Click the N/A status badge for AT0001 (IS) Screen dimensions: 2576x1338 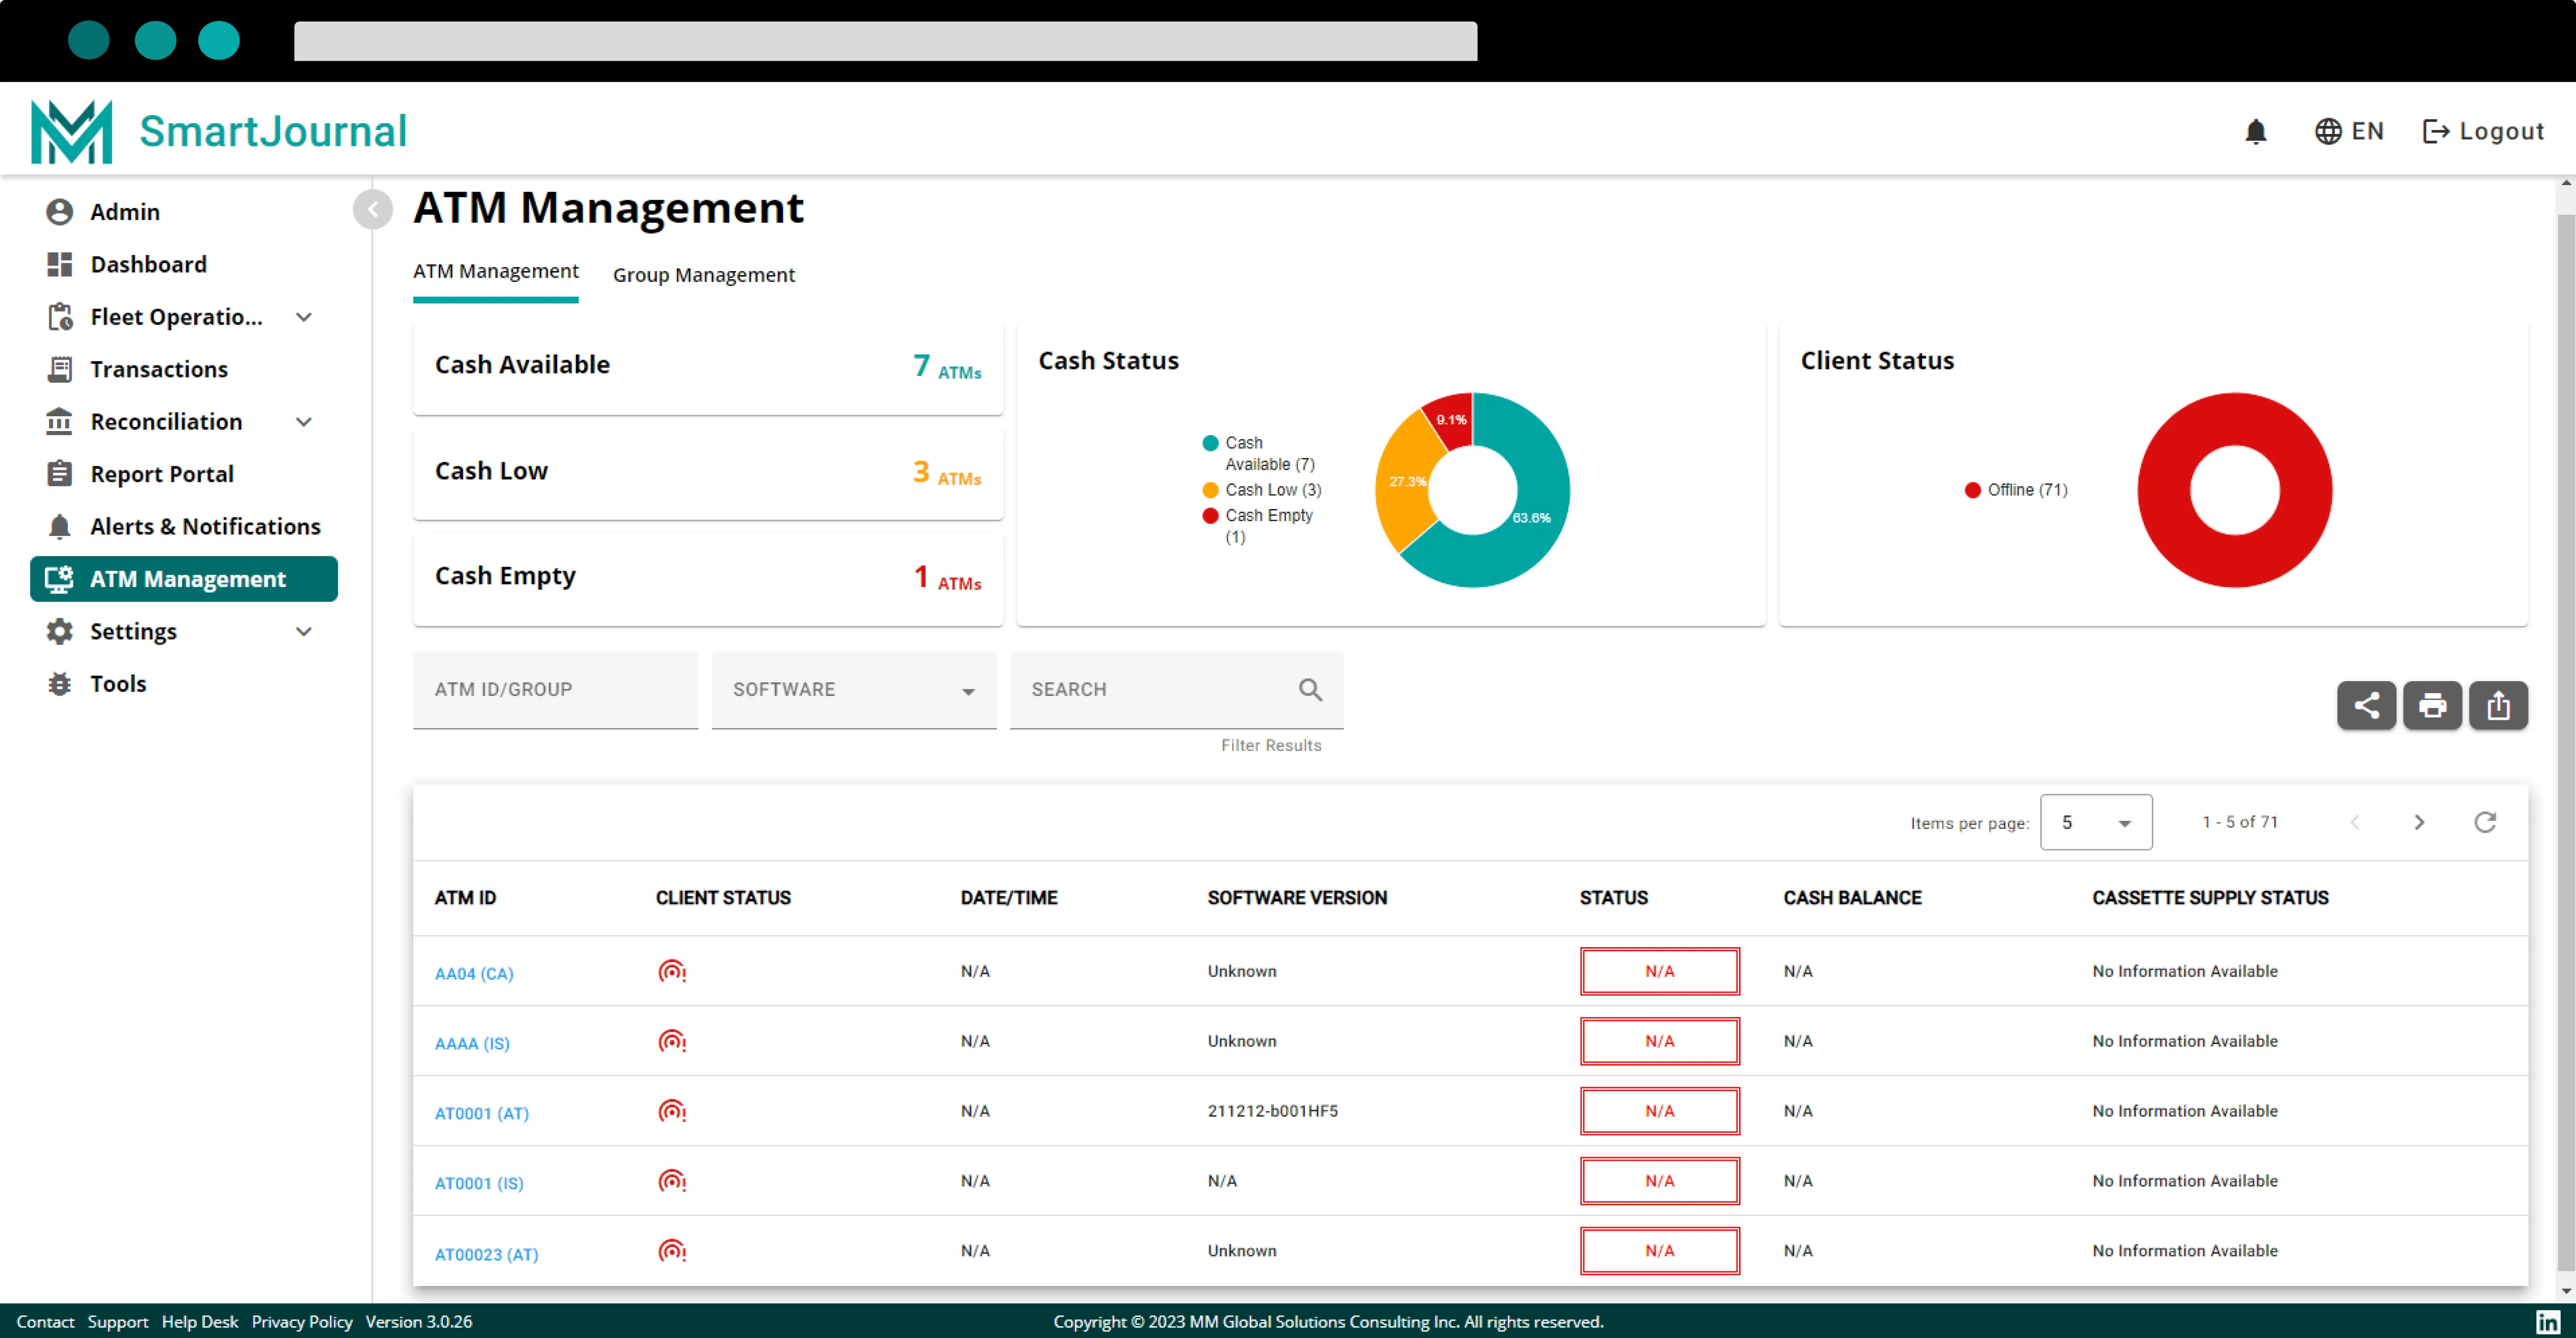click(1659, 1181)
